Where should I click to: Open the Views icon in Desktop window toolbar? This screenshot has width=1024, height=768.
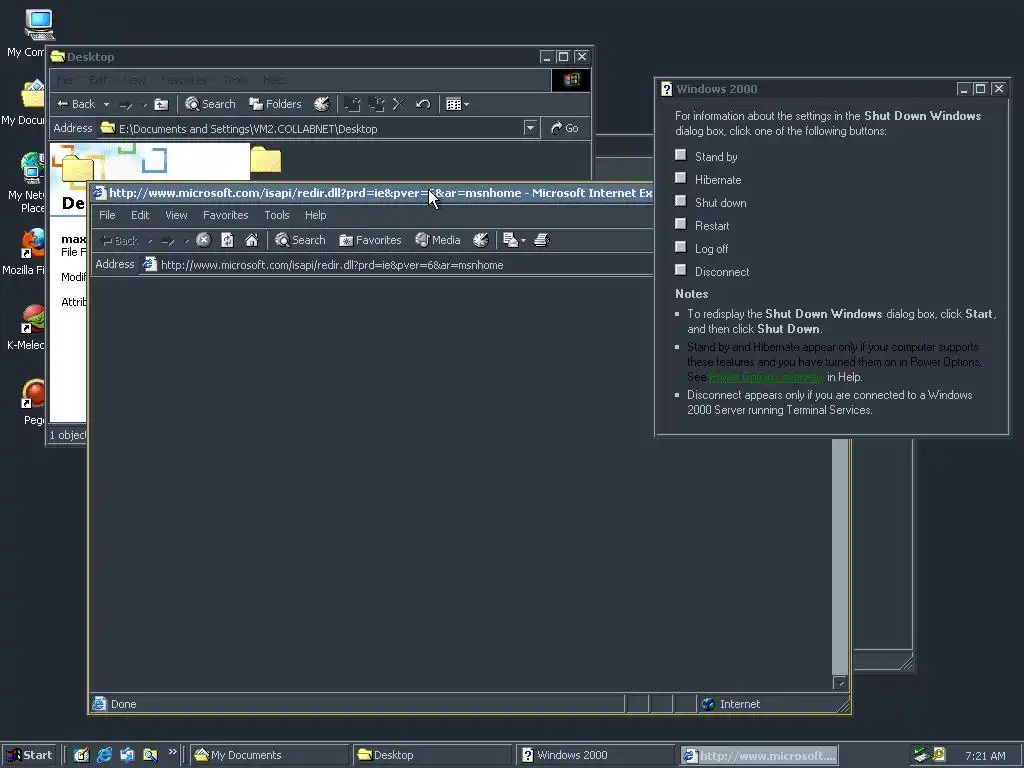(x=453, y=104)
